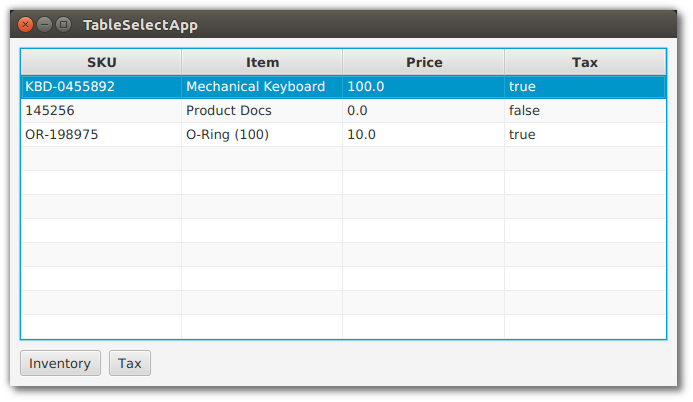This screenshot has height=402, width=693.
Task: Maximize the TableSelectApp window
Action: [x=63, y=24]
